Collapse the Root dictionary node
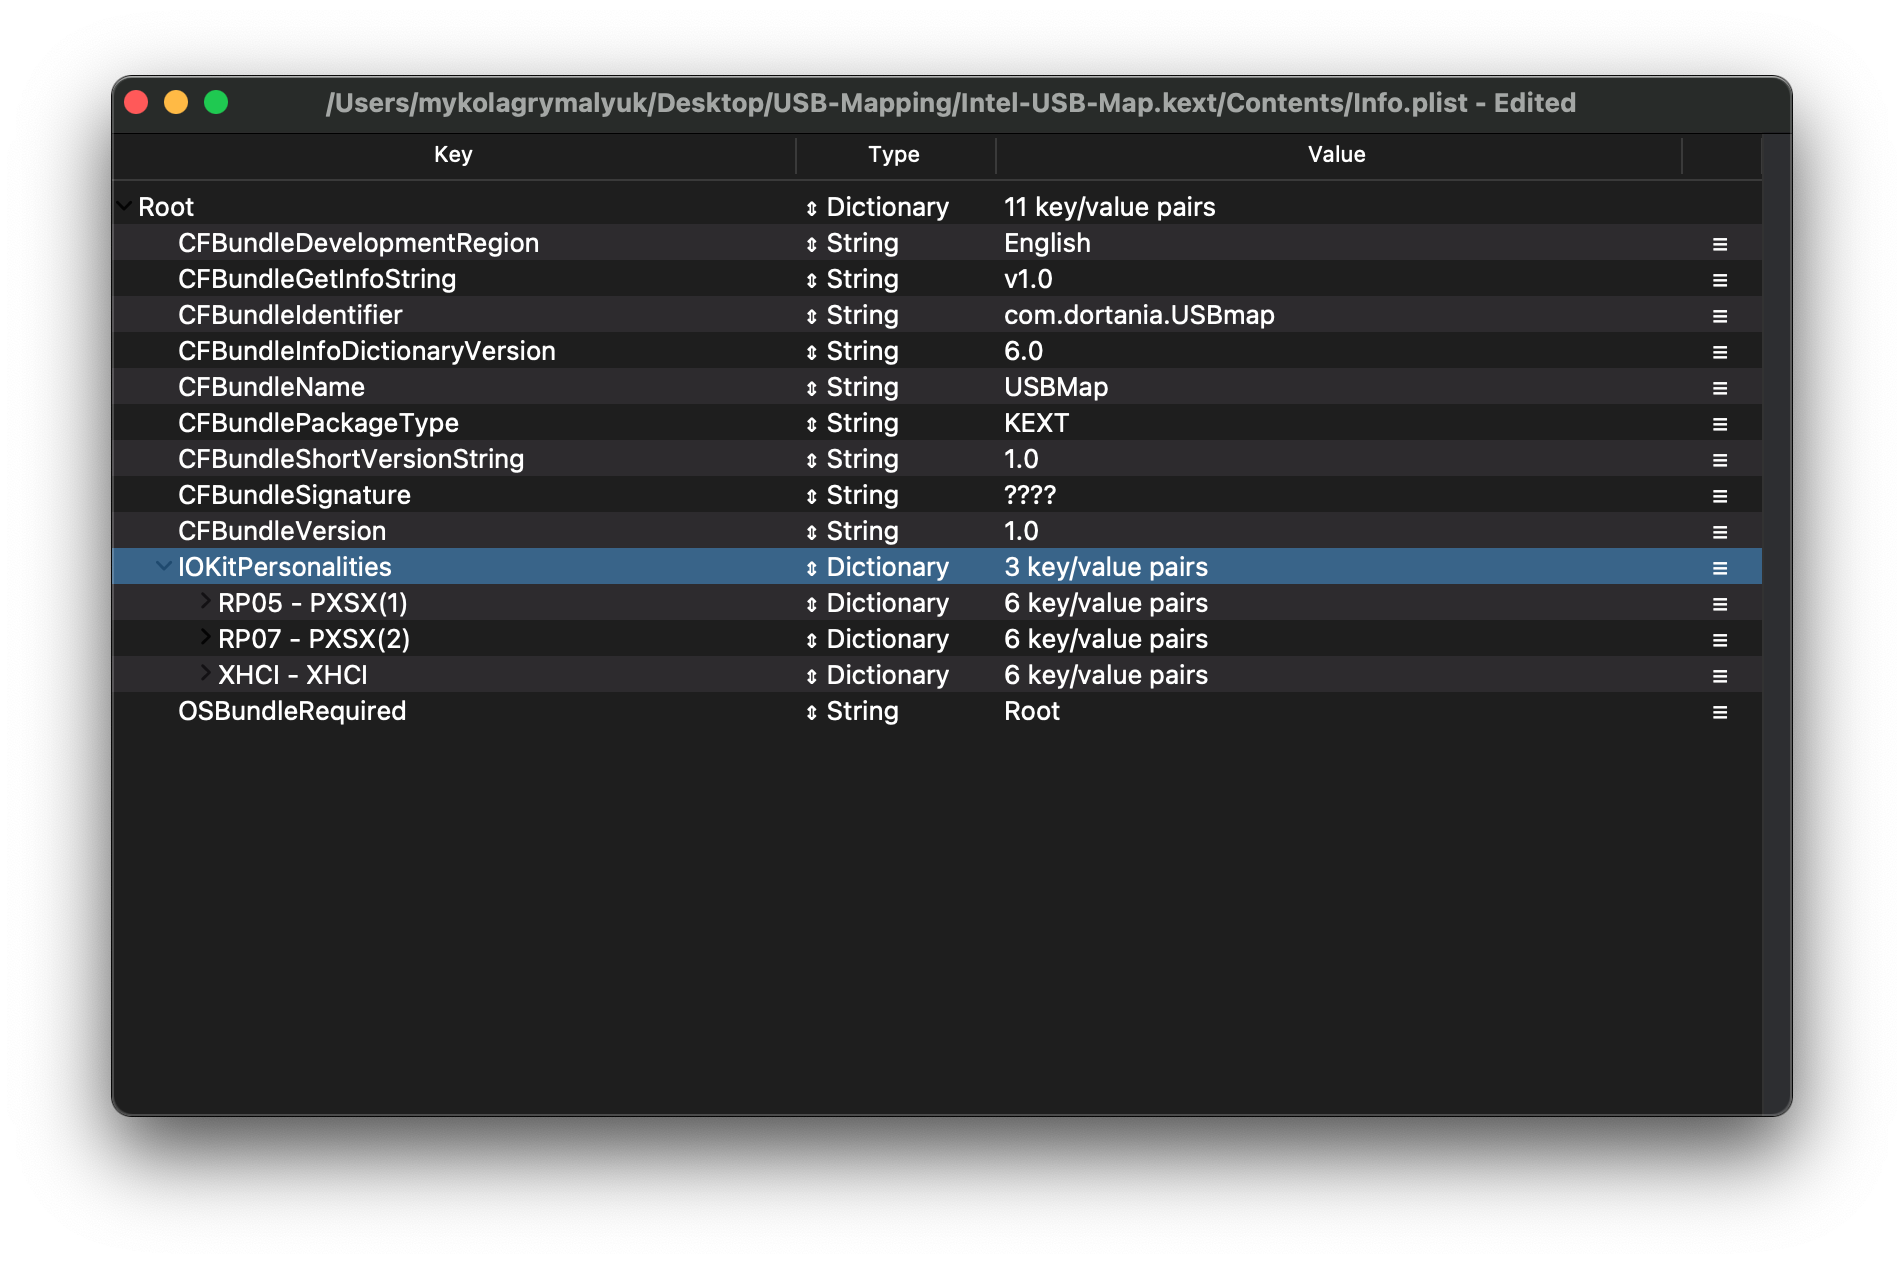Image resolution: width=1904 pixels, height=1264 pixels. coord(125,206)
